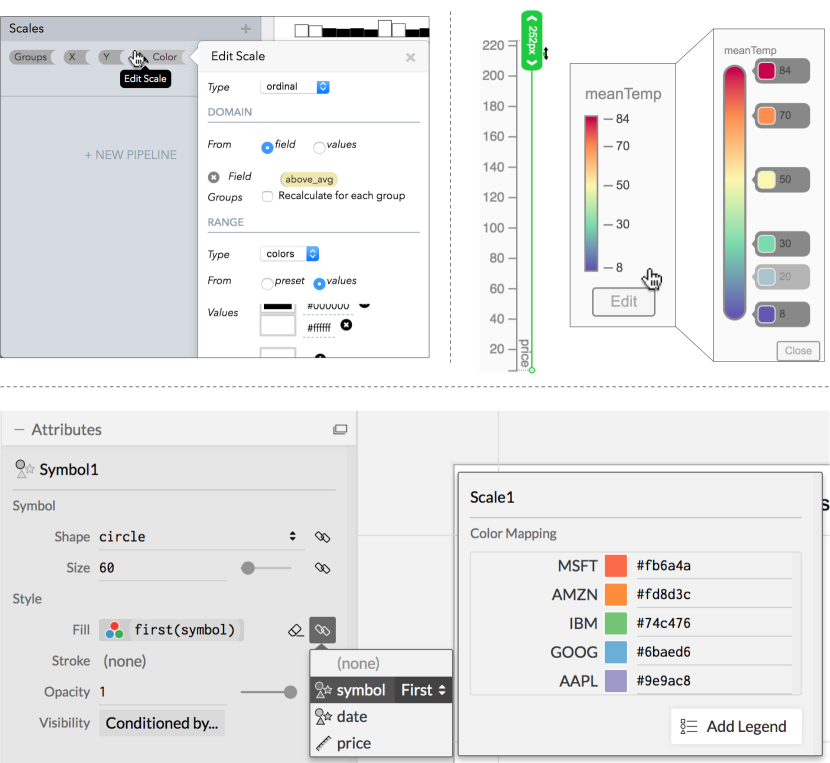This screenshot has height=763, width=830.
Task: Delete the #ffffff range color value
Action: [346, 325]
